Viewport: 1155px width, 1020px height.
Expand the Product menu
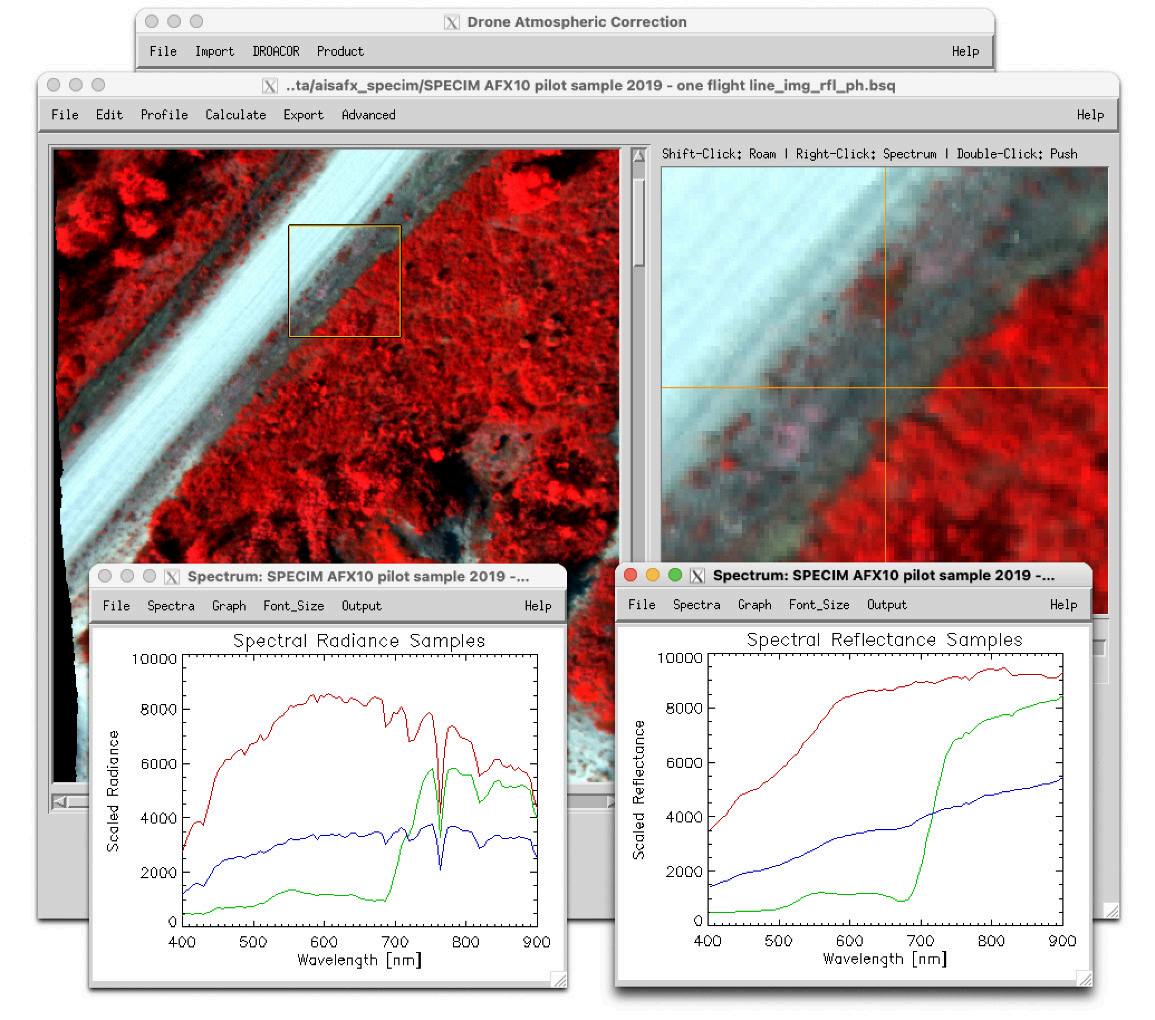[x=340, y=51]
